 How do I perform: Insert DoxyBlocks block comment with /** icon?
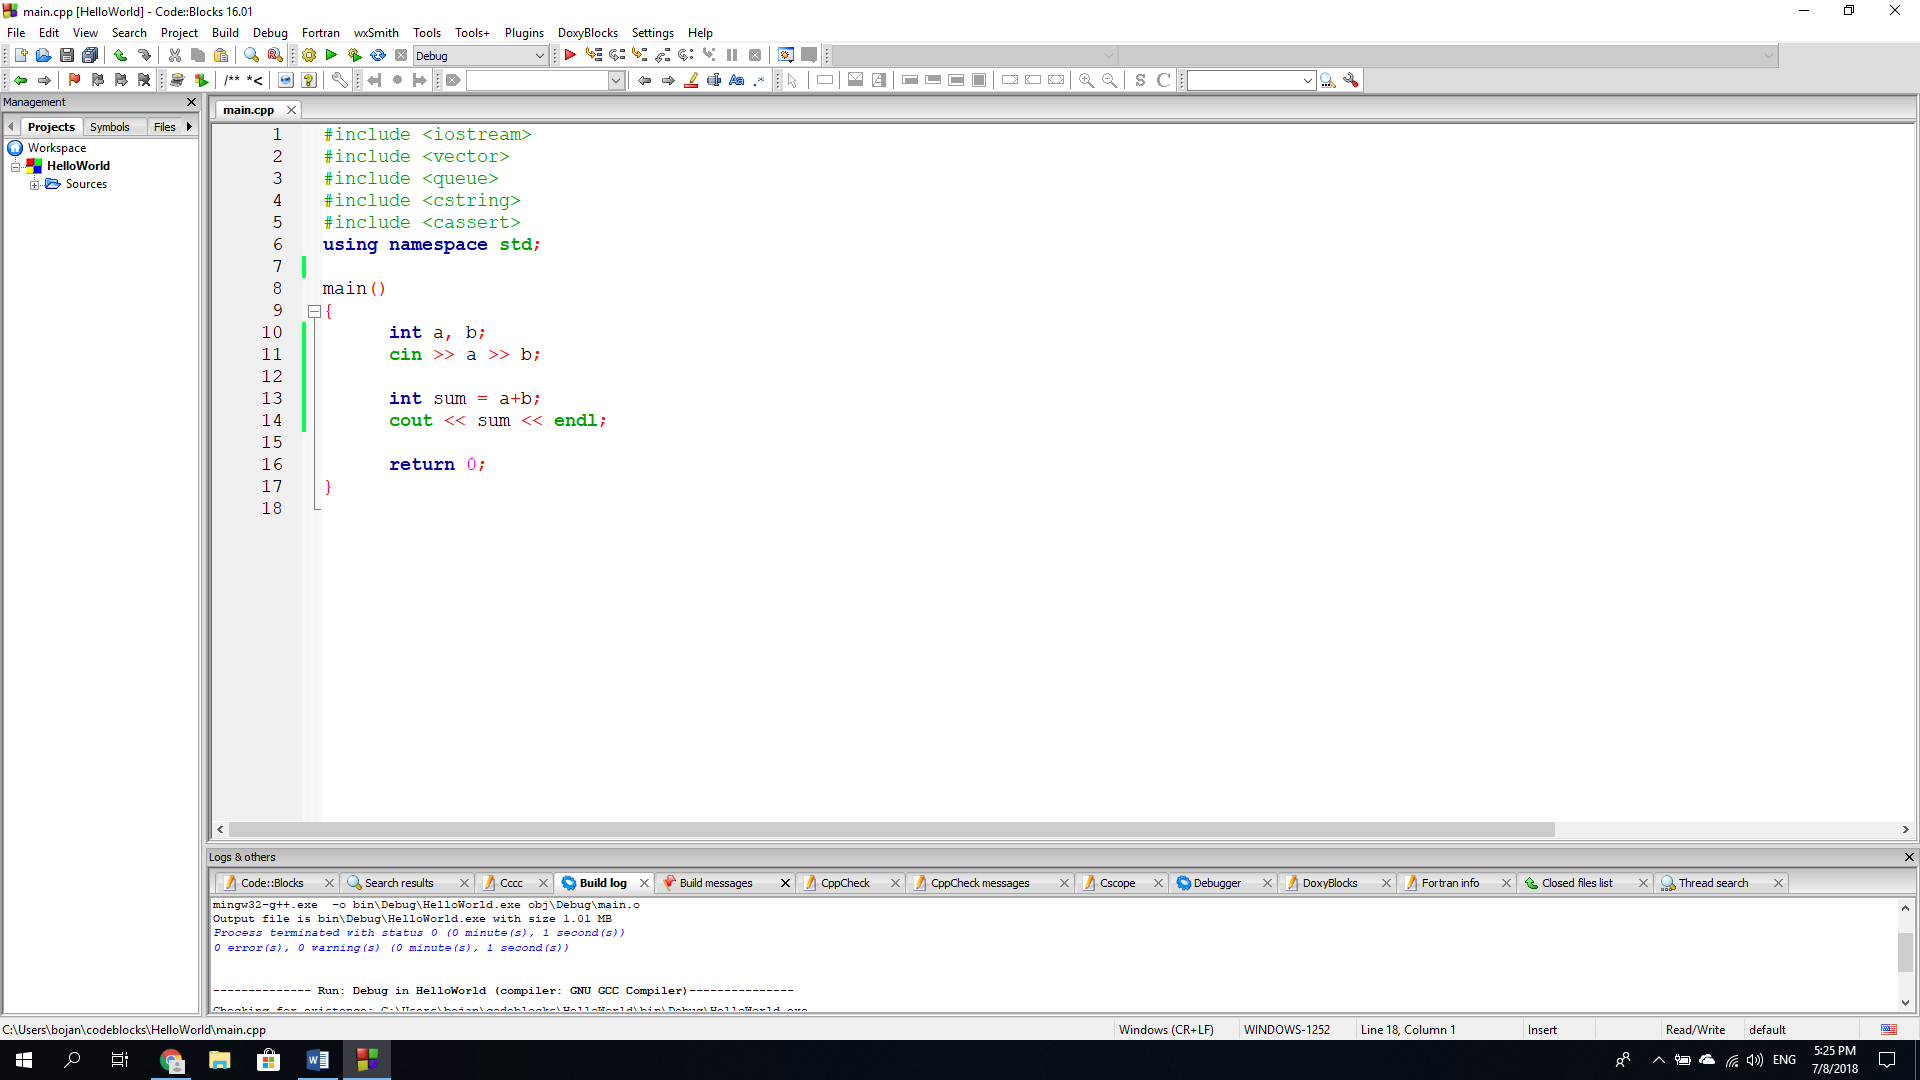tap(232, 80)
